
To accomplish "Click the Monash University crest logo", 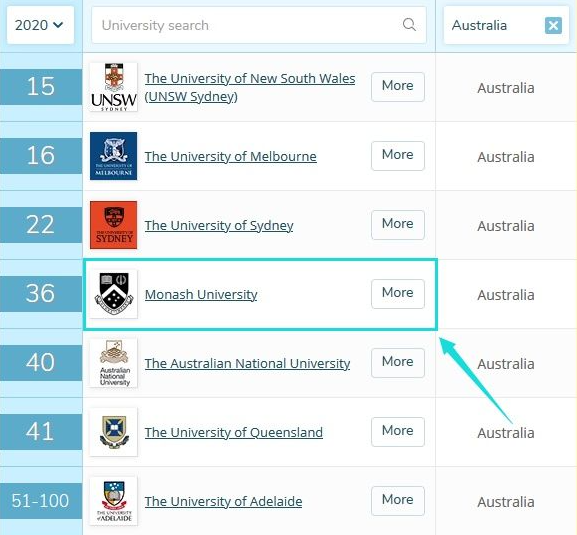I will (114, 294).
